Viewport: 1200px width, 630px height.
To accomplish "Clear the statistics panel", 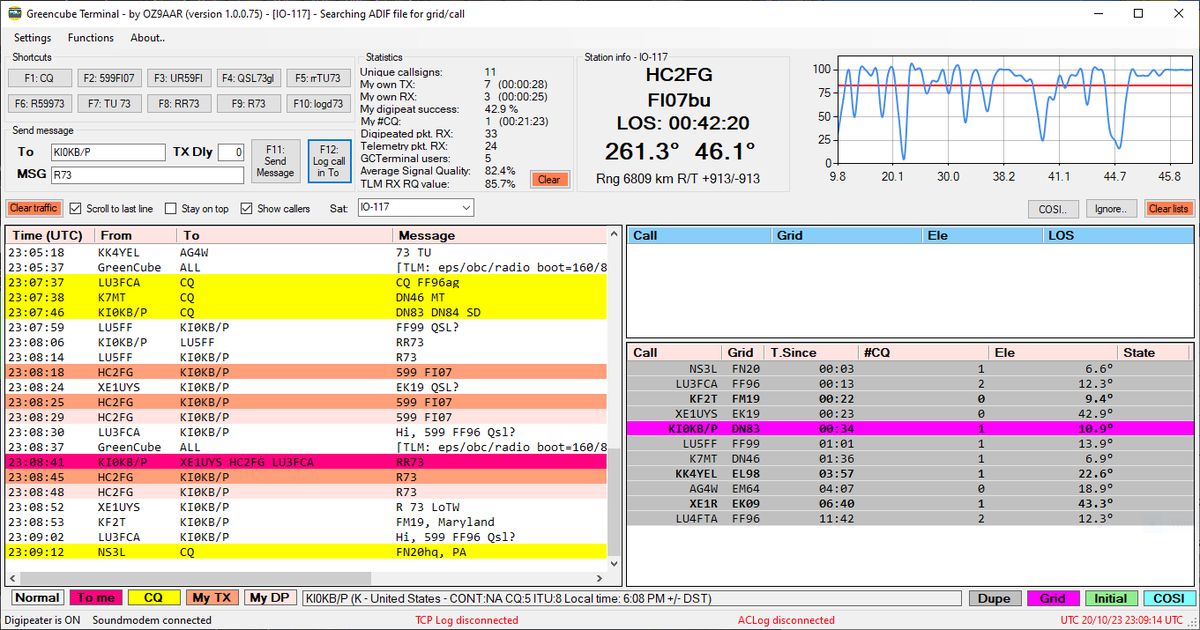I will tap(549, 180).
